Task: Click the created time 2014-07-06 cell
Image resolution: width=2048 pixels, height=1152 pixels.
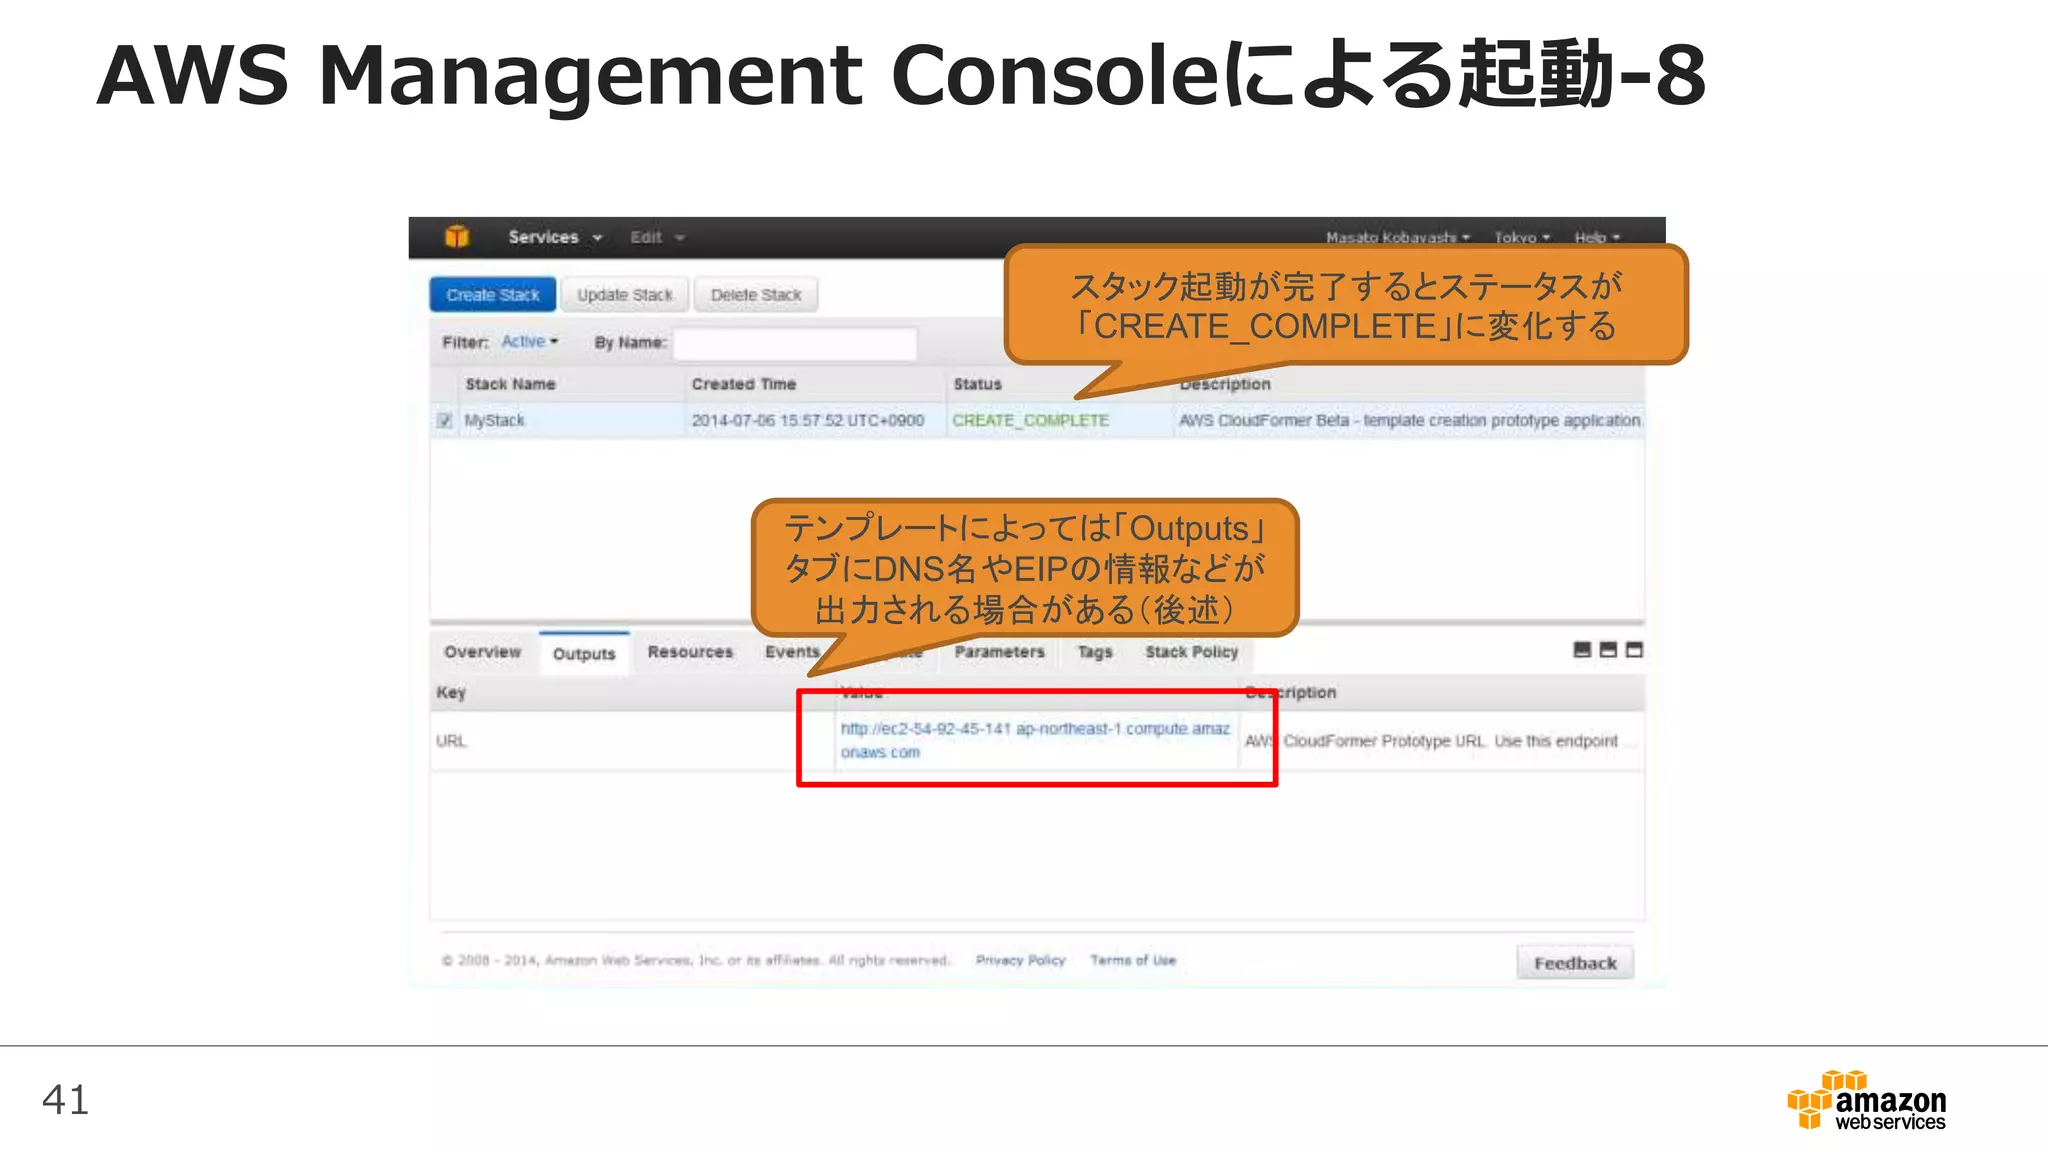Action: click(x=808, y=420)
